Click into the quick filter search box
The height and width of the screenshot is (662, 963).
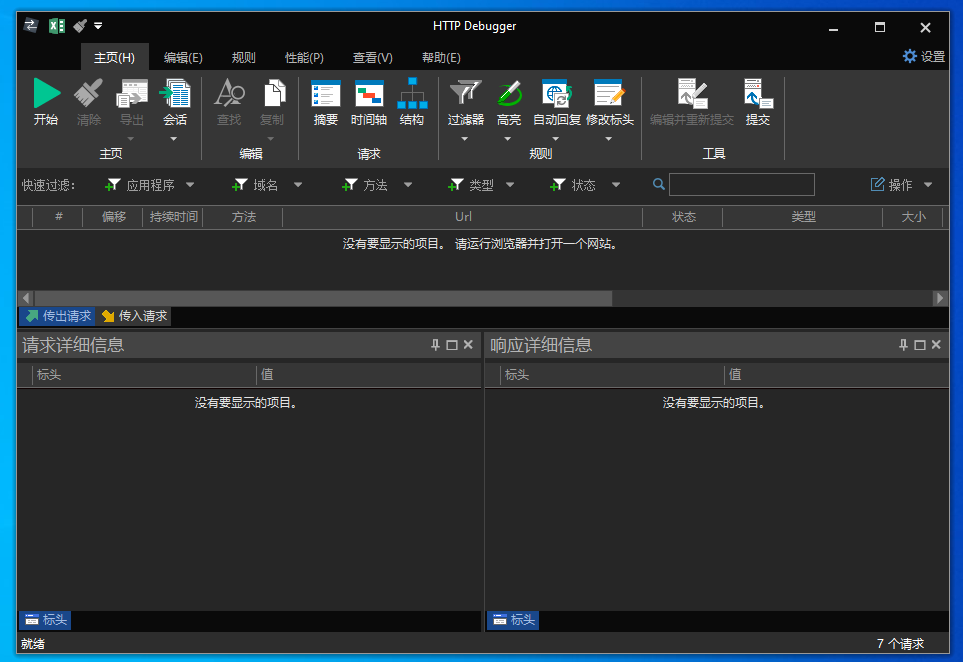click(x=742, y=184)
